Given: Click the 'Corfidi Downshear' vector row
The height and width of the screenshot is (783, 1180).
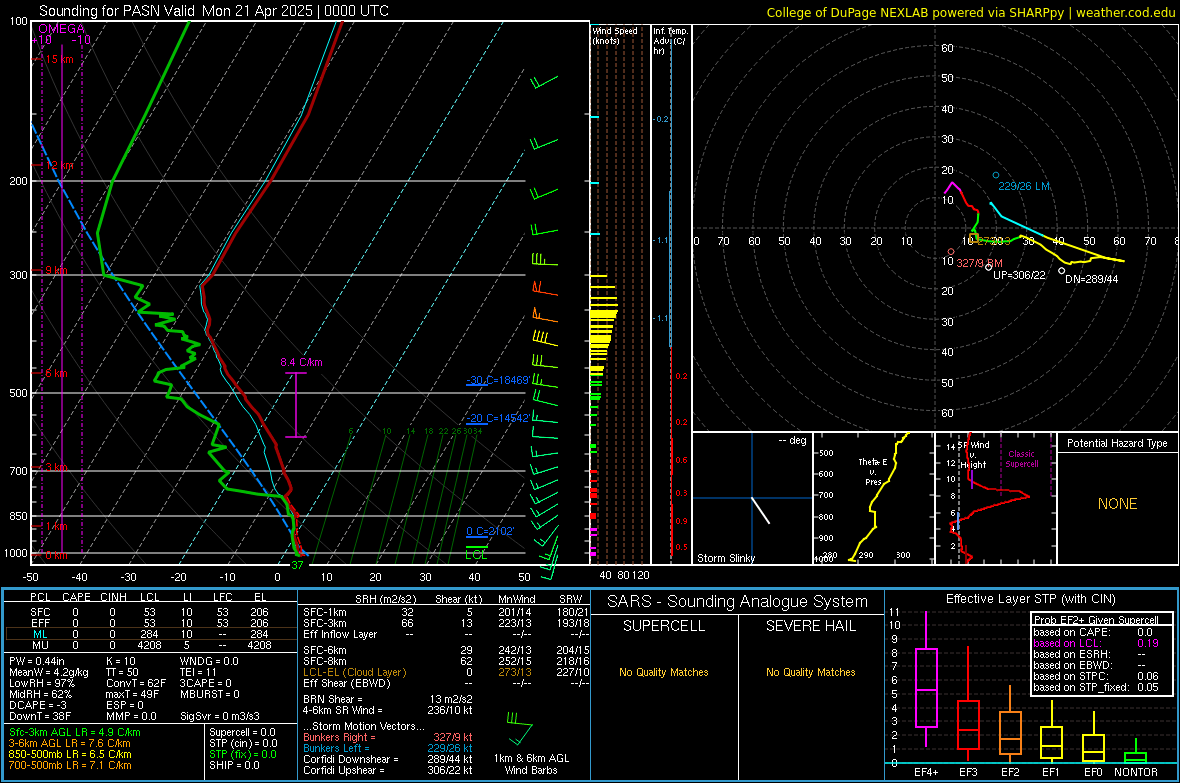Looking at the screenshot, I should (x=388, y=759).
